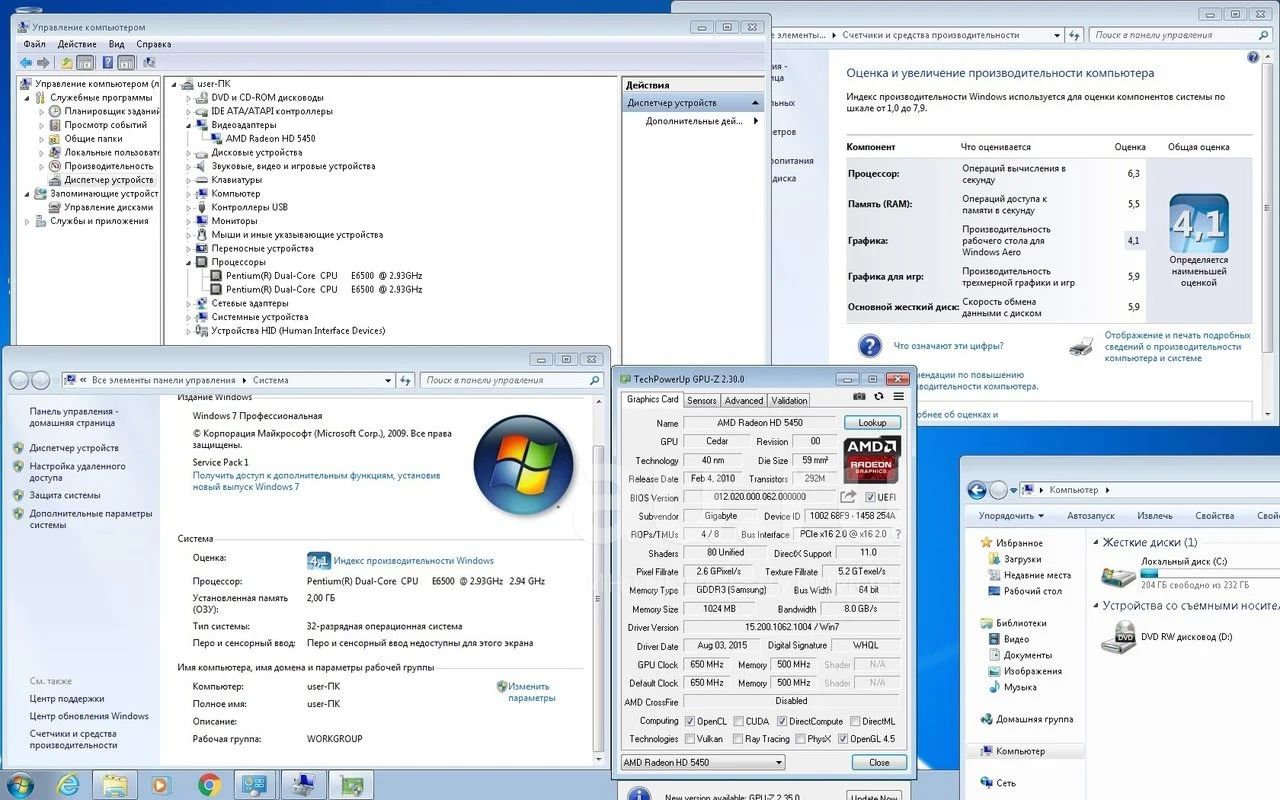1280x800 pixels.
Task: Click the BIOS export share icon in GPU-Z
Action: tap(848, 497)
